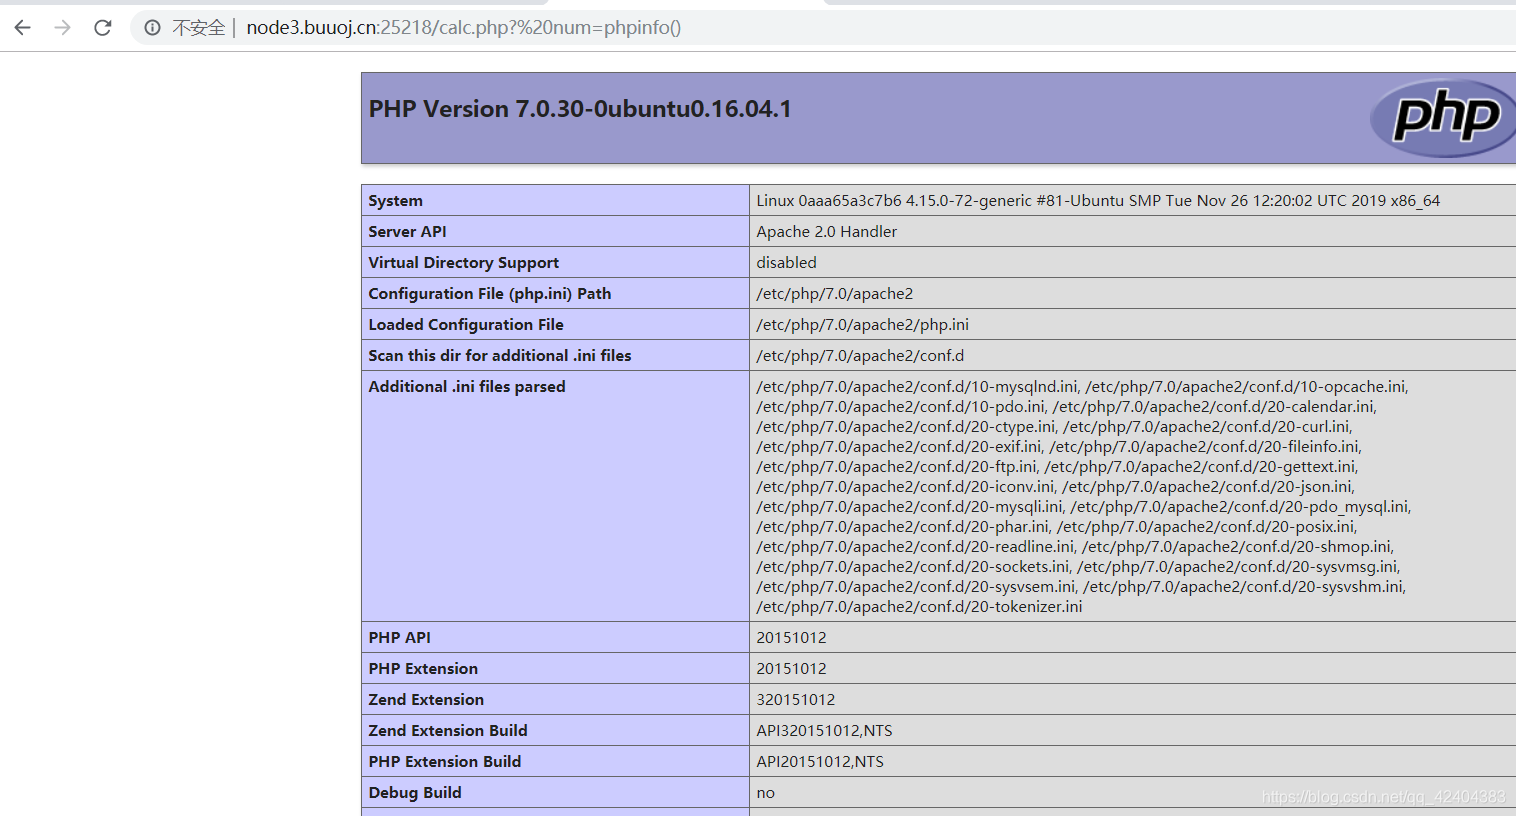Go forward with the arrow button
This screenshot has height=816, width=1516.
click(63, 28)
